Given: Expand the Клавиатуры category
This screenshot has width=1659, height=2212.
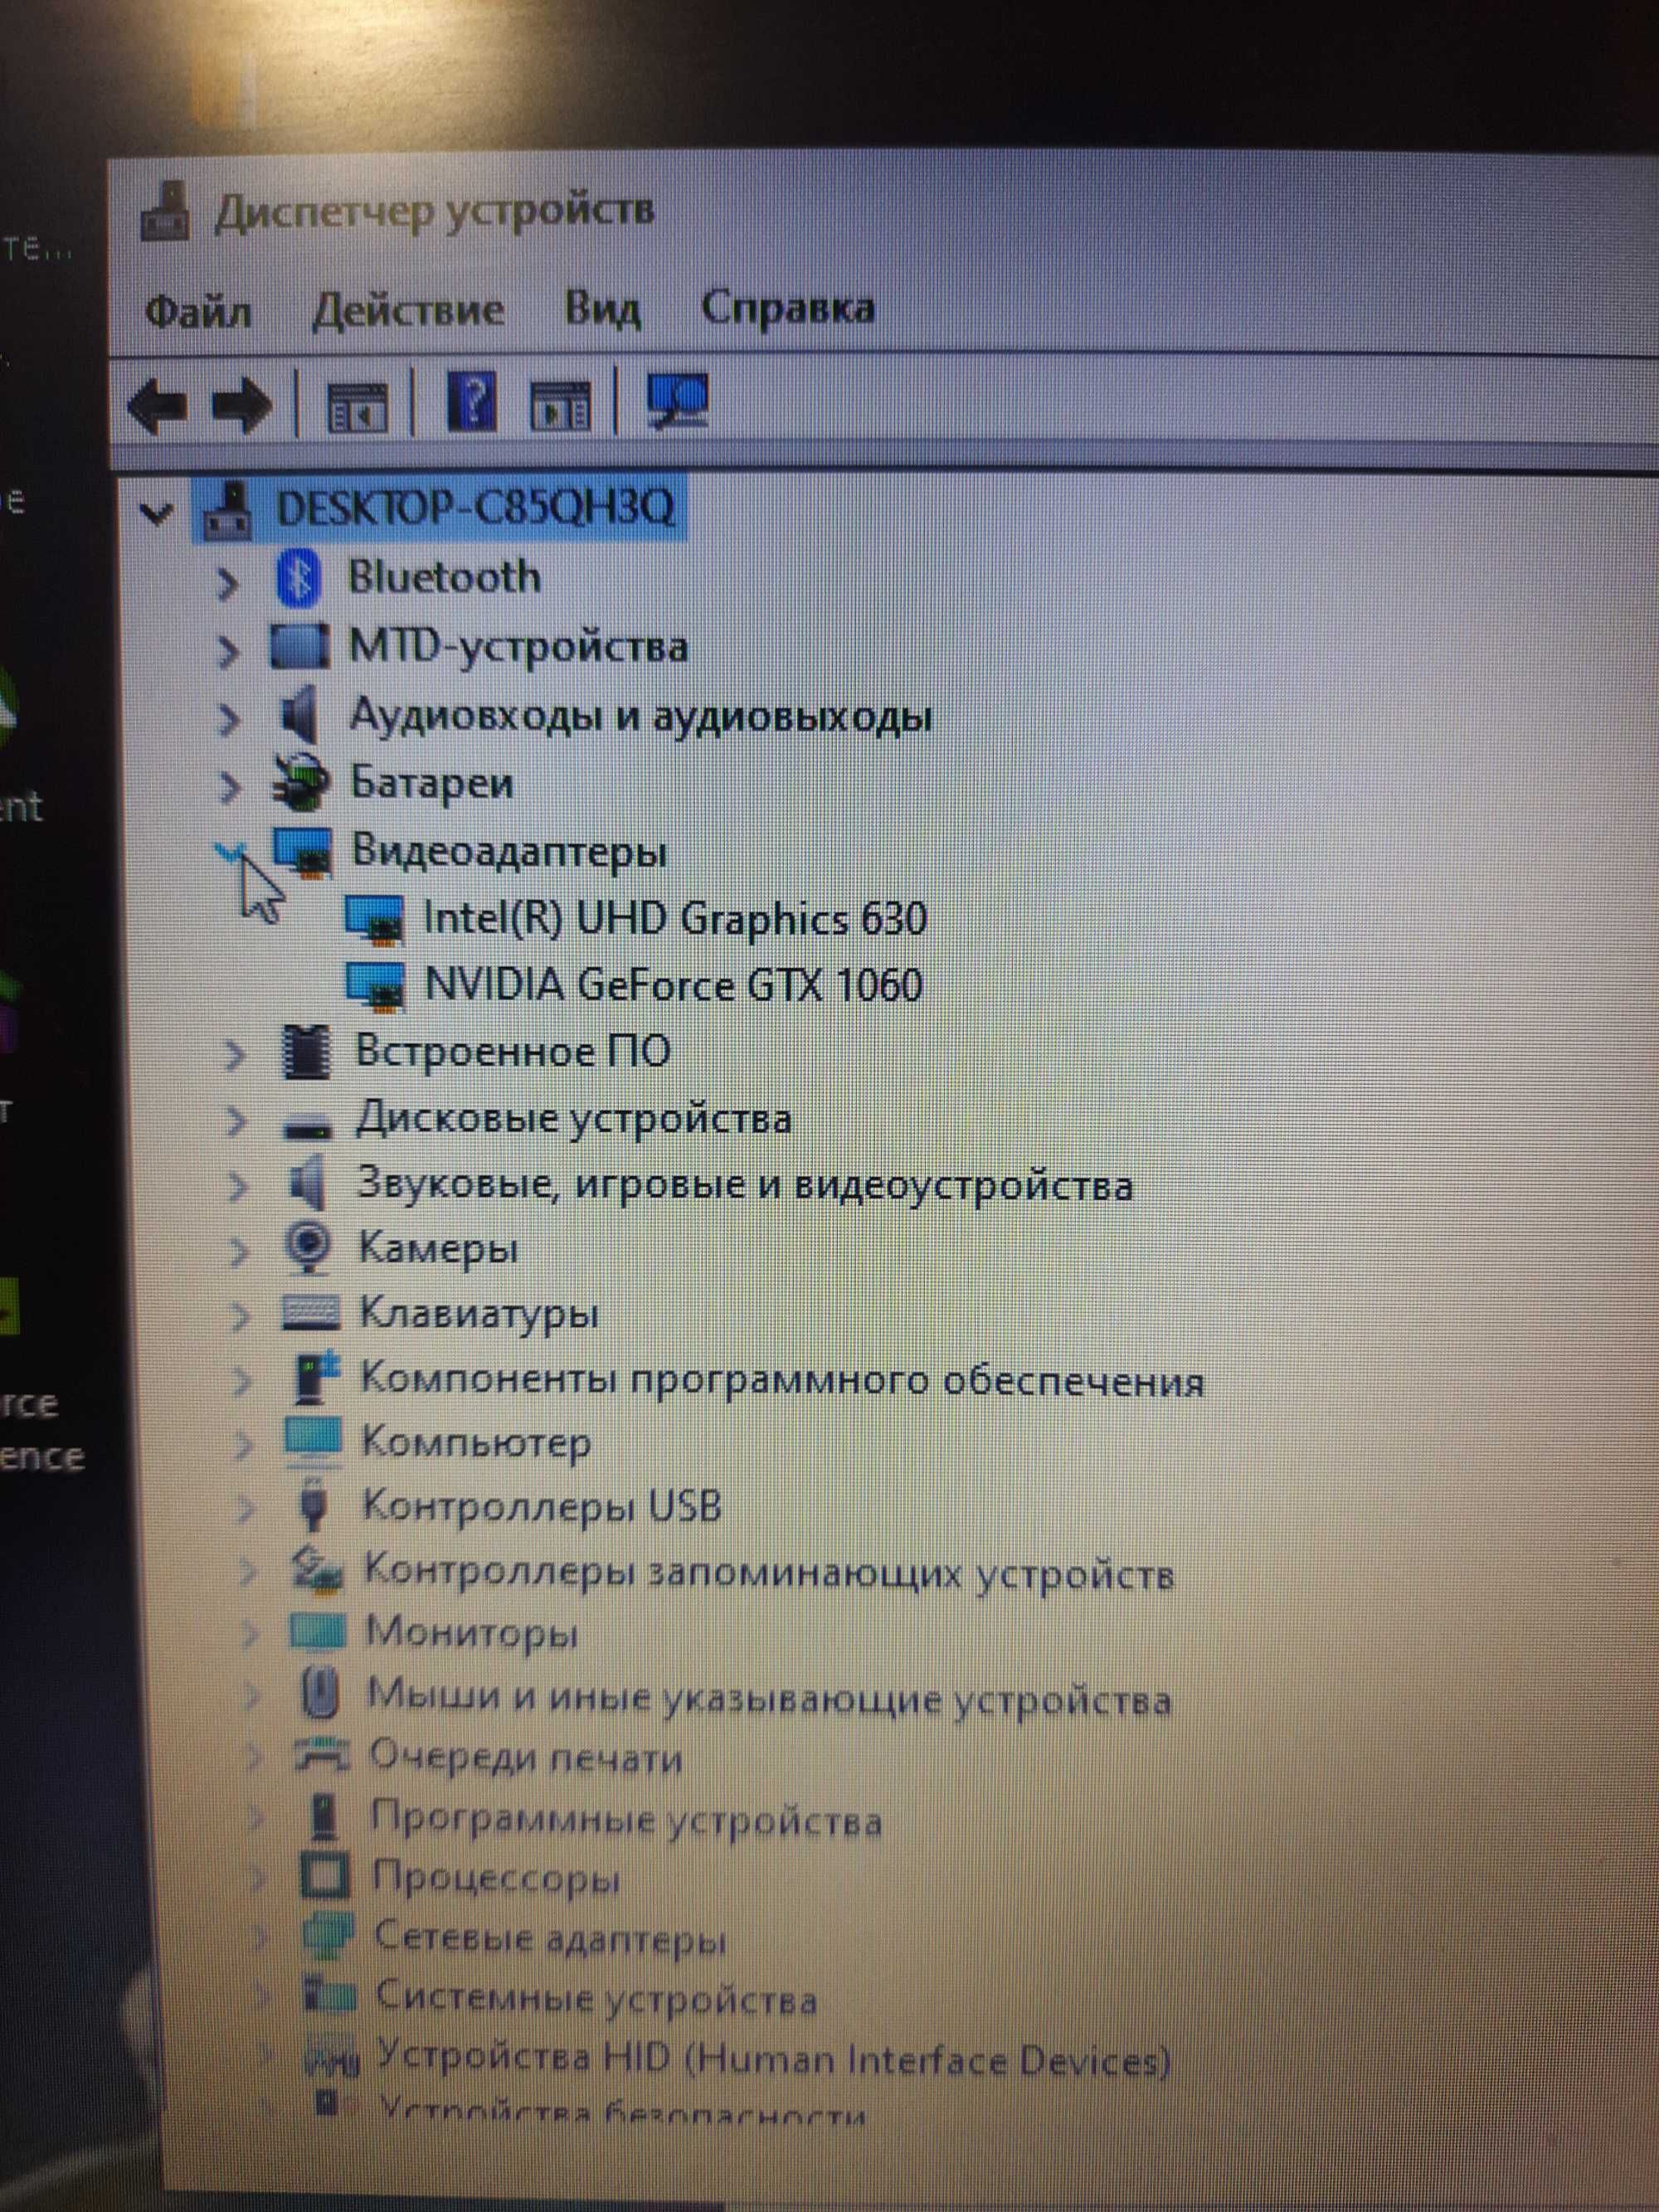Looking at the screenshot, I should 241,1317.
